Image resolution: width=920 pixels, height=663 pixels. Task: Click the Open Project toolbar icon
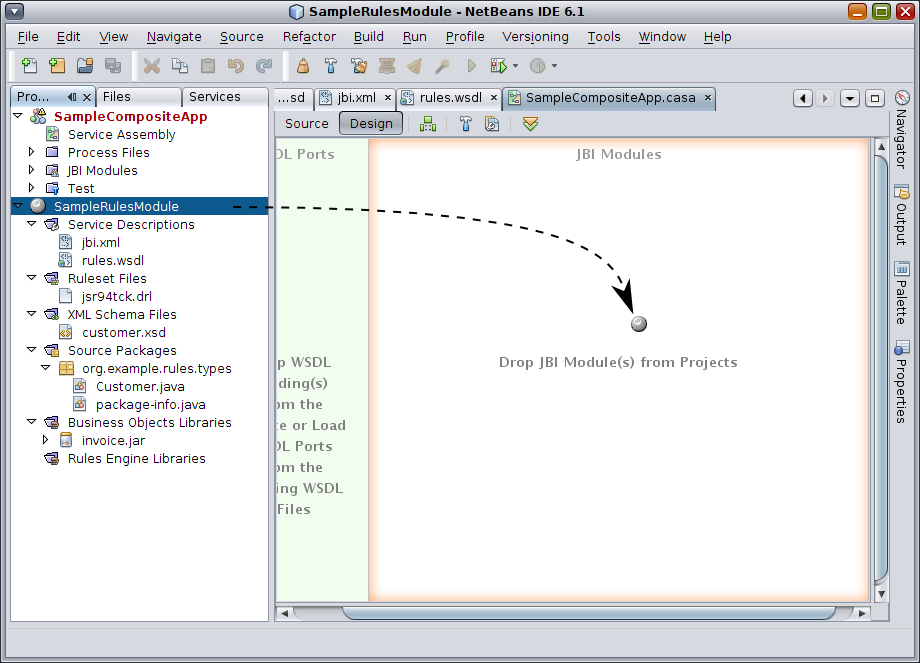[x=85, y=66]
